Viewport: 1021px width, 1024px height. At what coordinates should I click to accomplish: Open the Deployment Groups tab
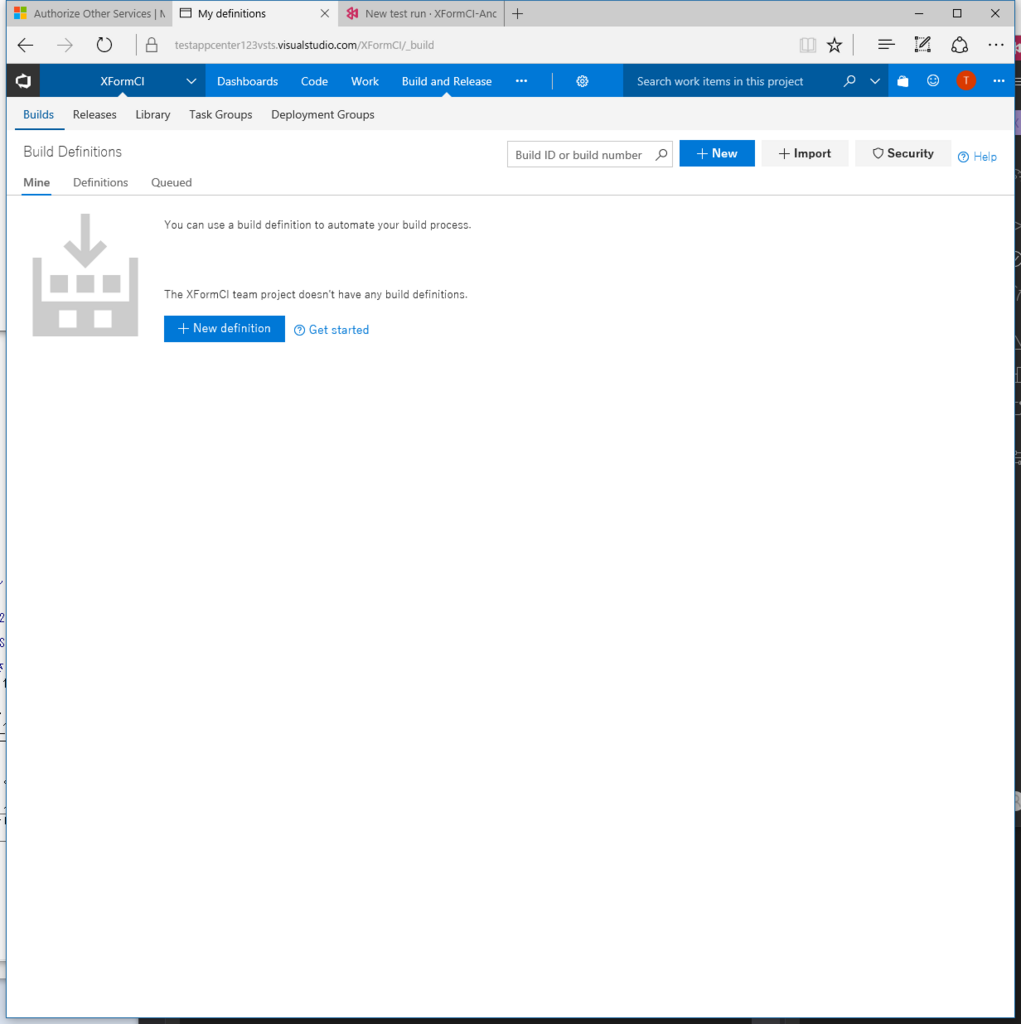click(x=323, y=114)
